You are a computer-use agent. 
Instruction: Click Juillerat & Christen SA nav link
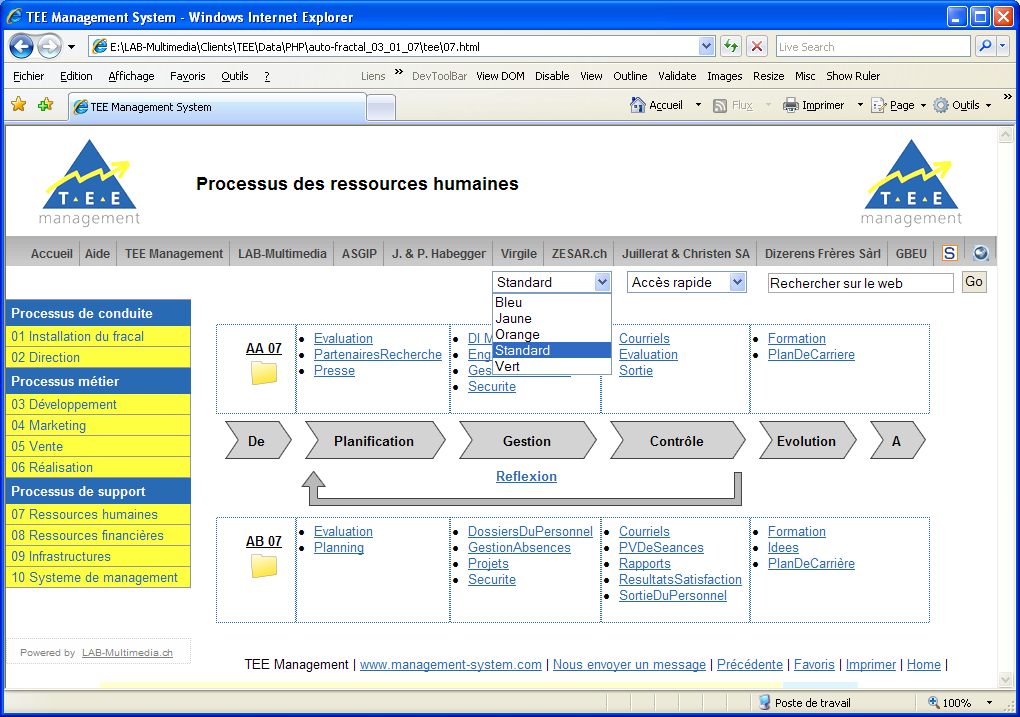click(x=686, y=253)
